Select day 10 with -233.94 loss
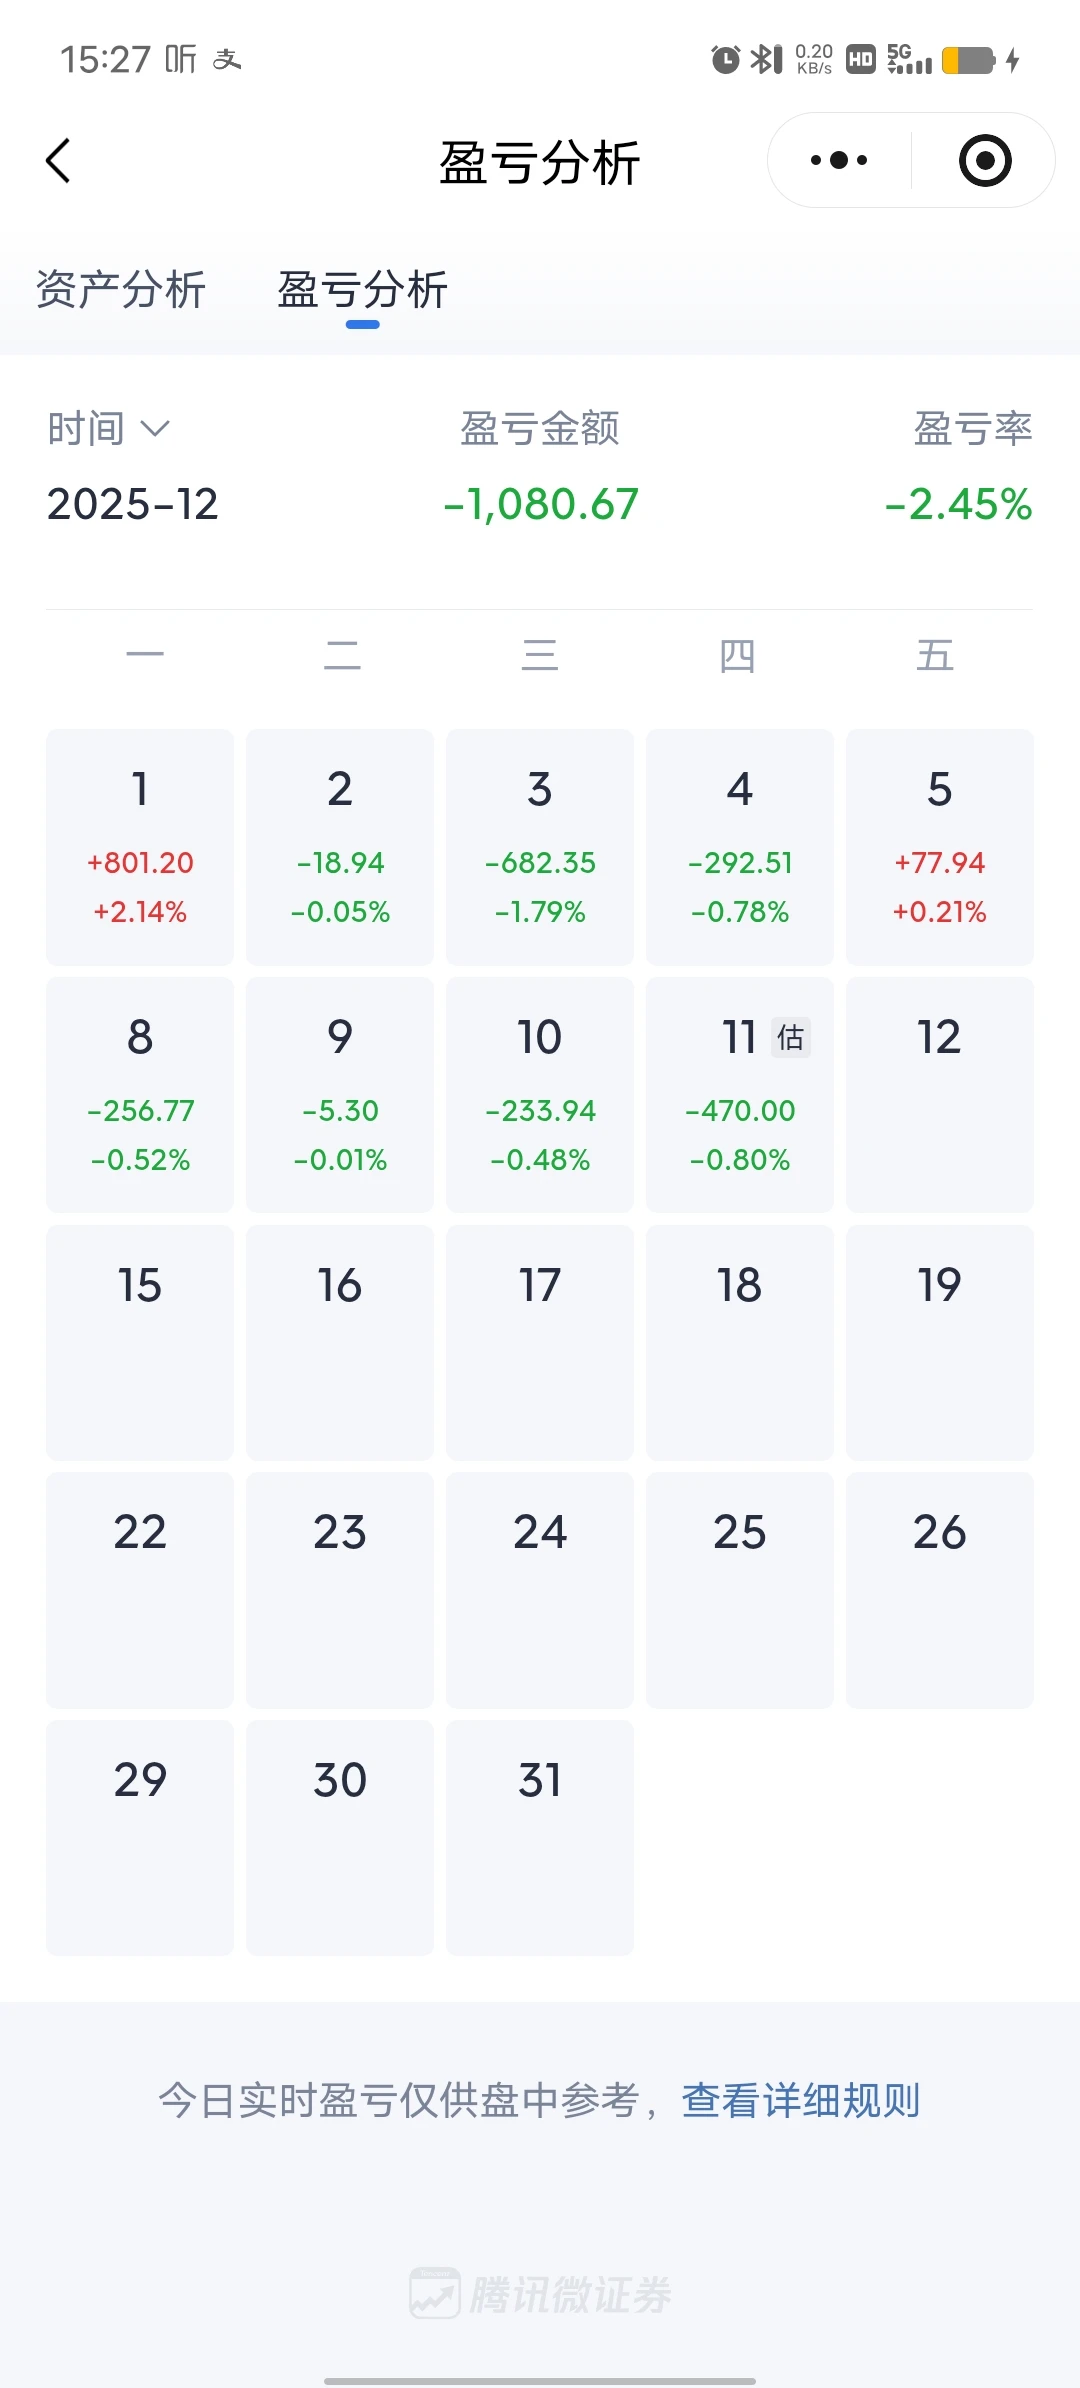The height and width of the screenshot is (2388, 1080). coord(540,1094)
